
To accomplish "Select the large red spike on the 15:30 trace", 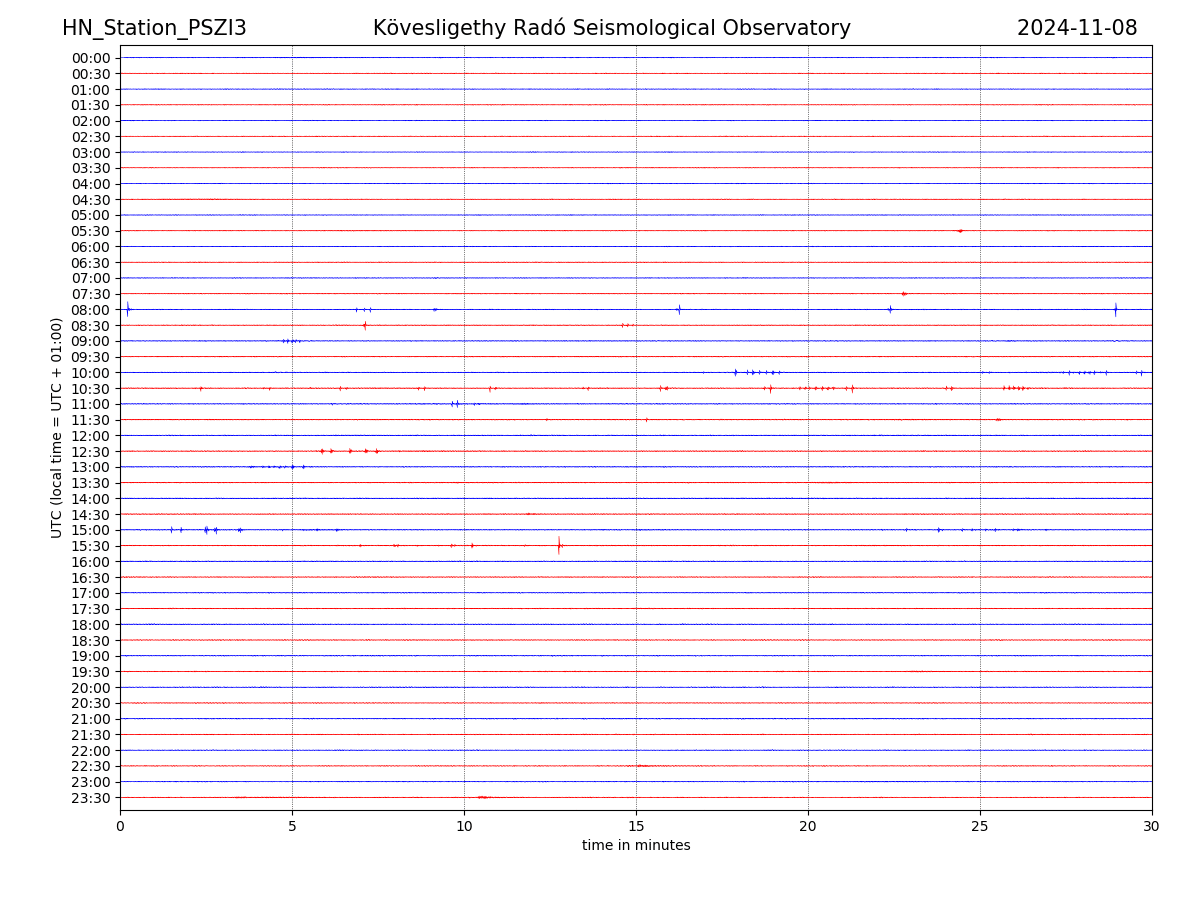I will 559,545.
